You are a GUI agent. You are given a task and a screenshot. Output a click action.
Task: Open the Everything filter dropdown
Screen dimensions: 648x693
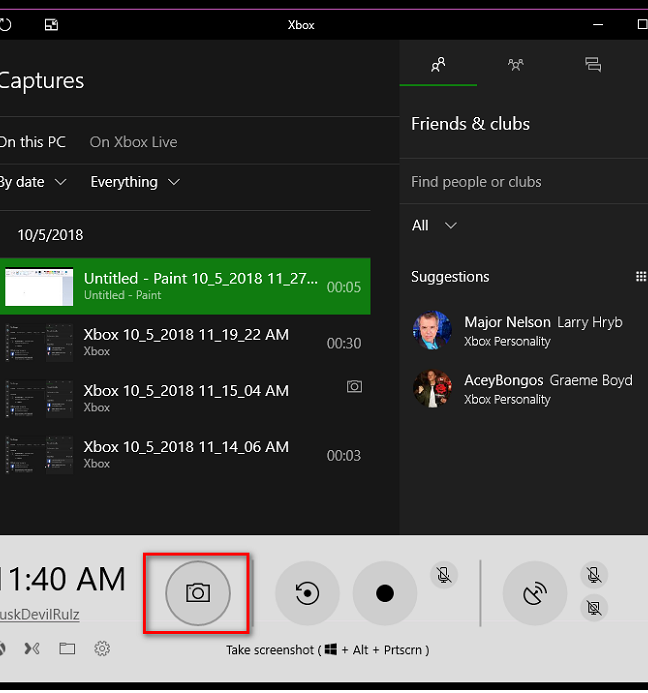135,182
